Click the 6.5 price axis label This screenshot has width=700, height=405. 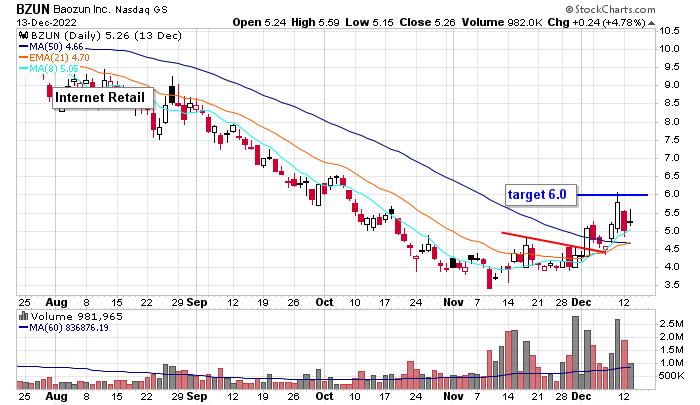click(x=672, y=176)
